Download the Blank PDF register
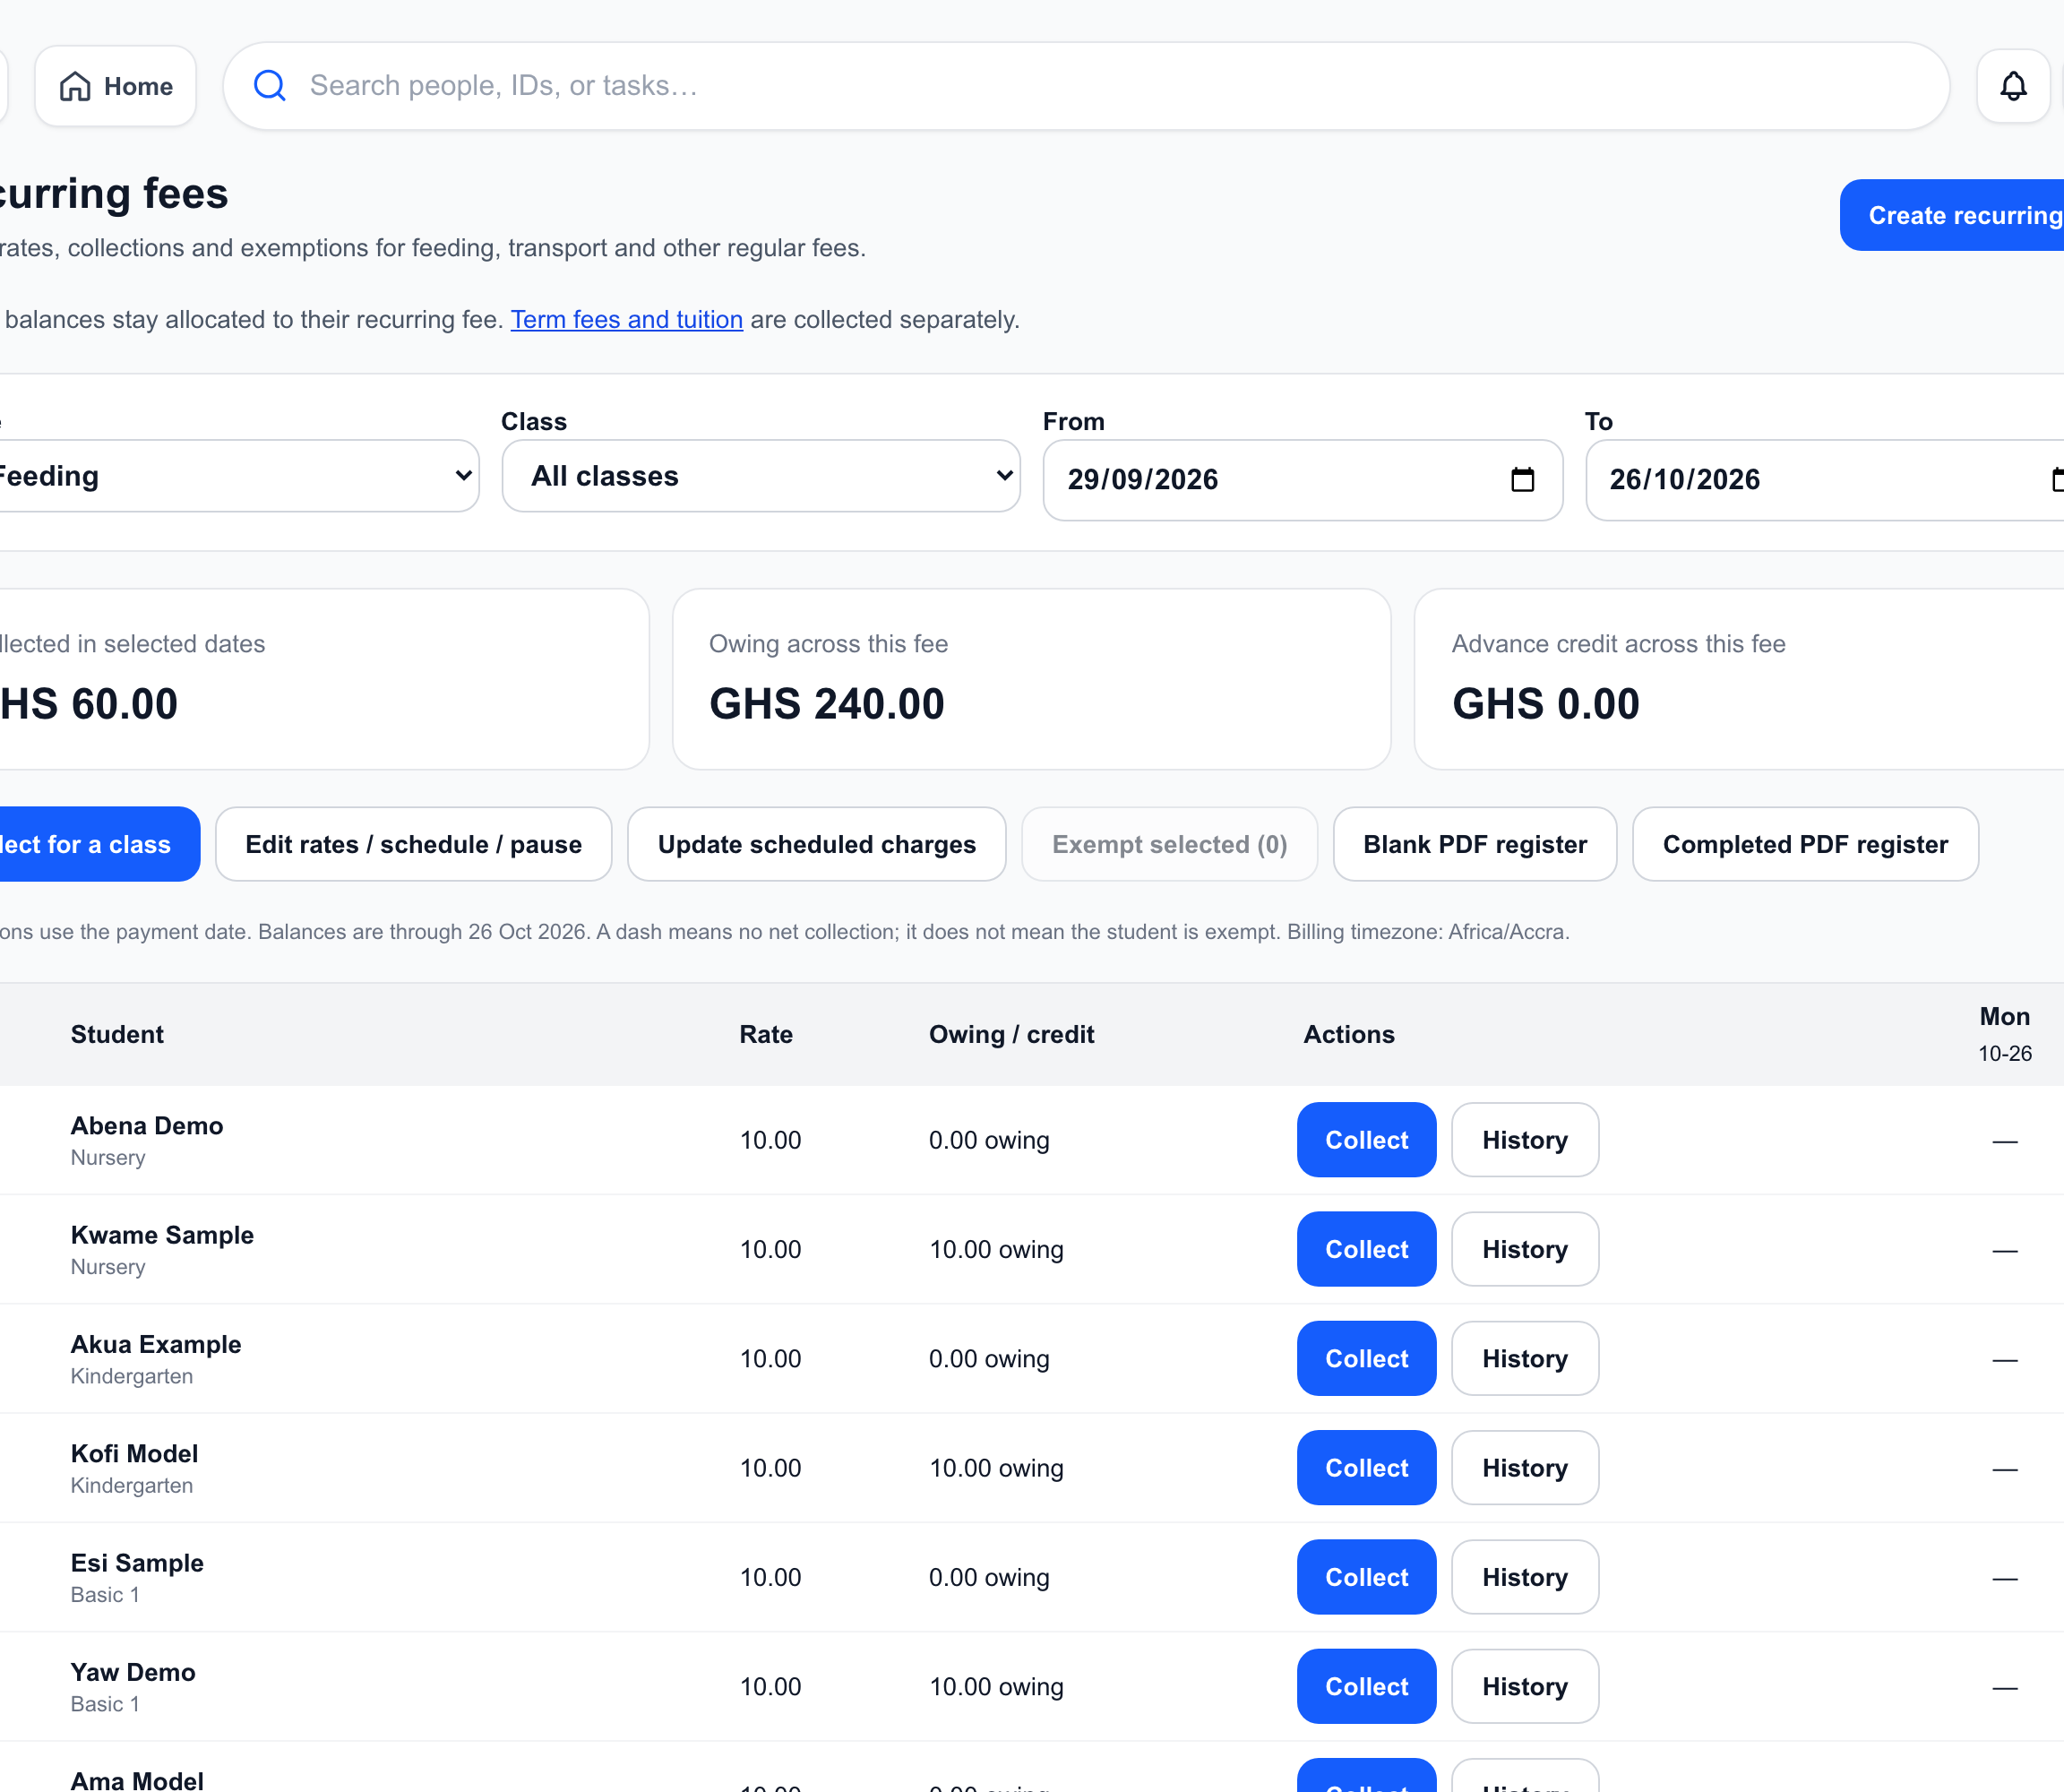The width and height of the screenshot is (2064, 1792). point(1475,844)
